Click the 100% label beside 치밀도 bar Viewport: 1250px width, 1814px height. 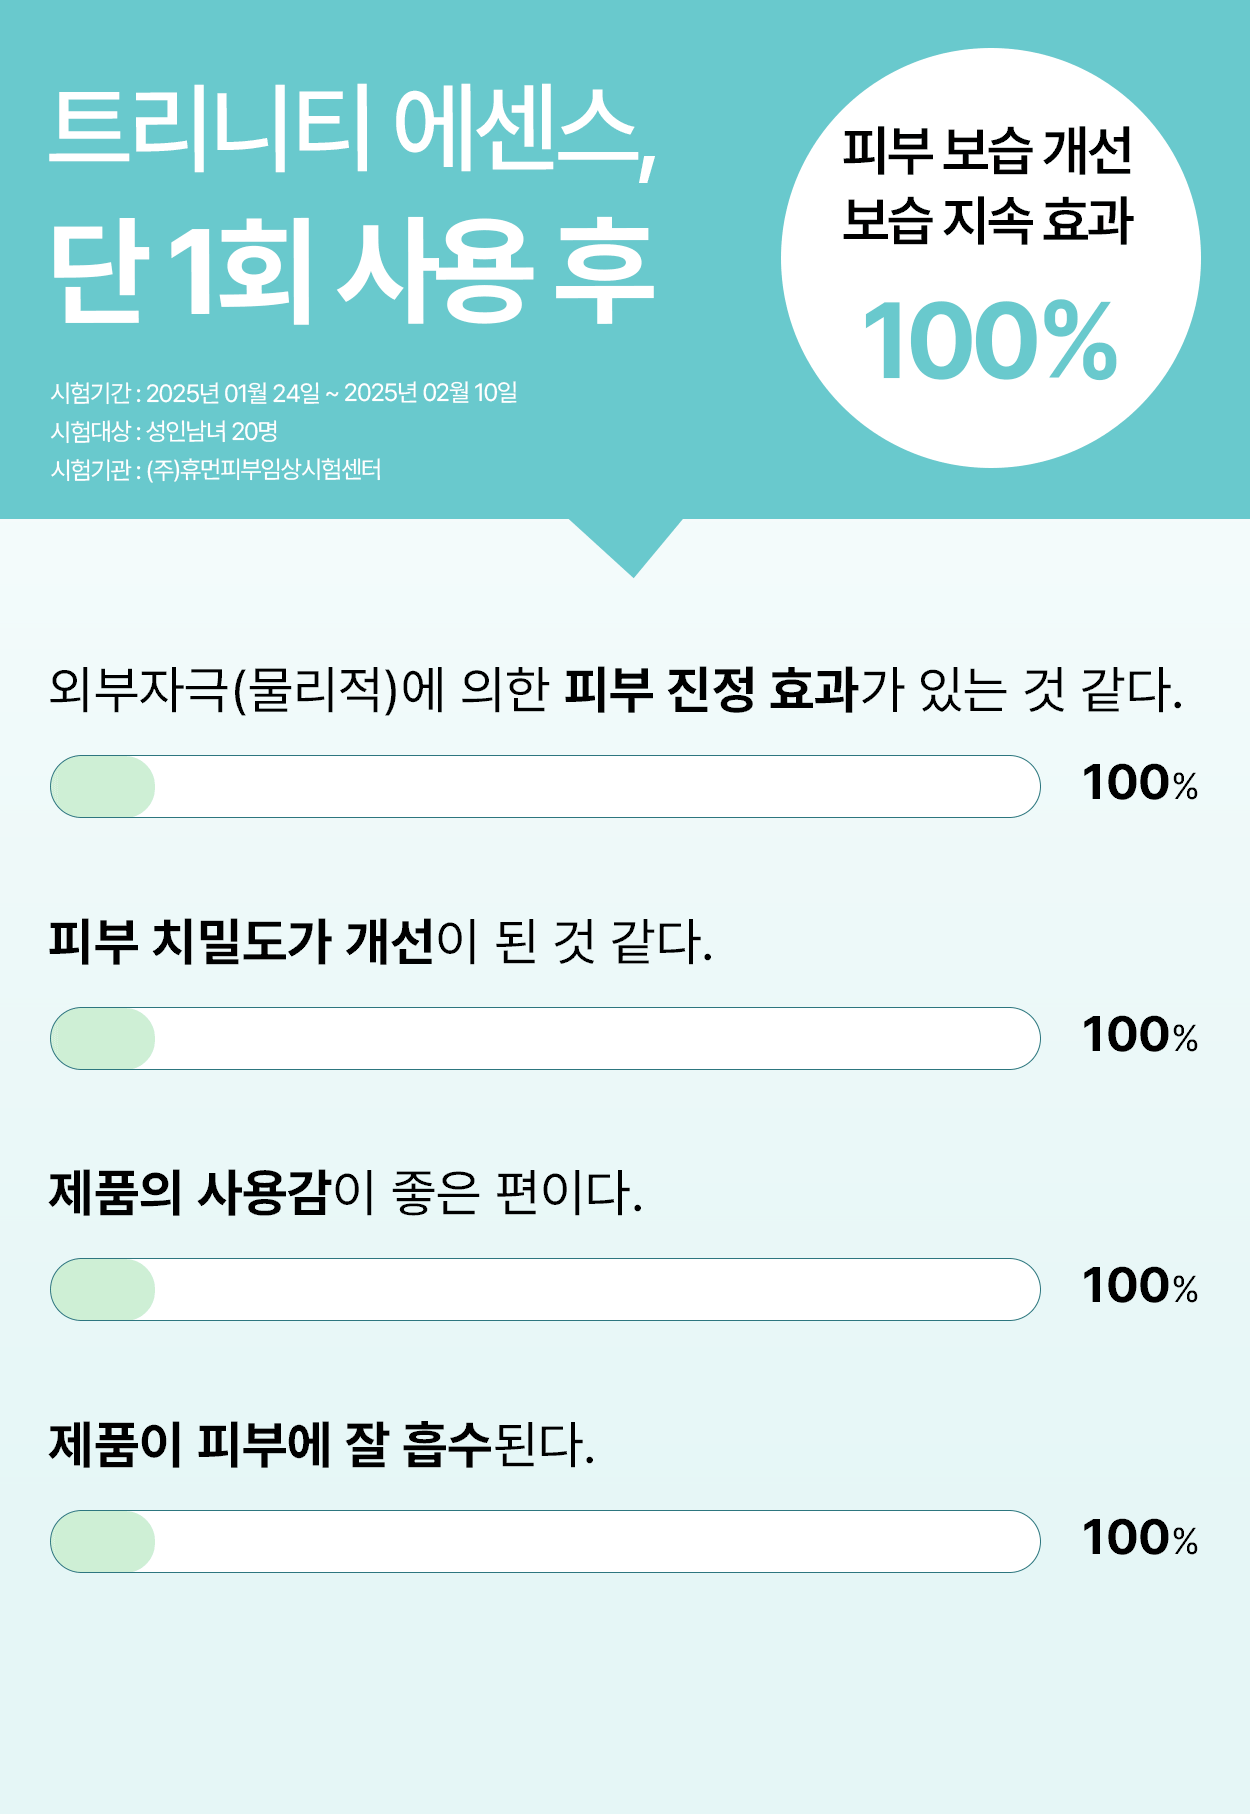(x=1140, y=1035)
